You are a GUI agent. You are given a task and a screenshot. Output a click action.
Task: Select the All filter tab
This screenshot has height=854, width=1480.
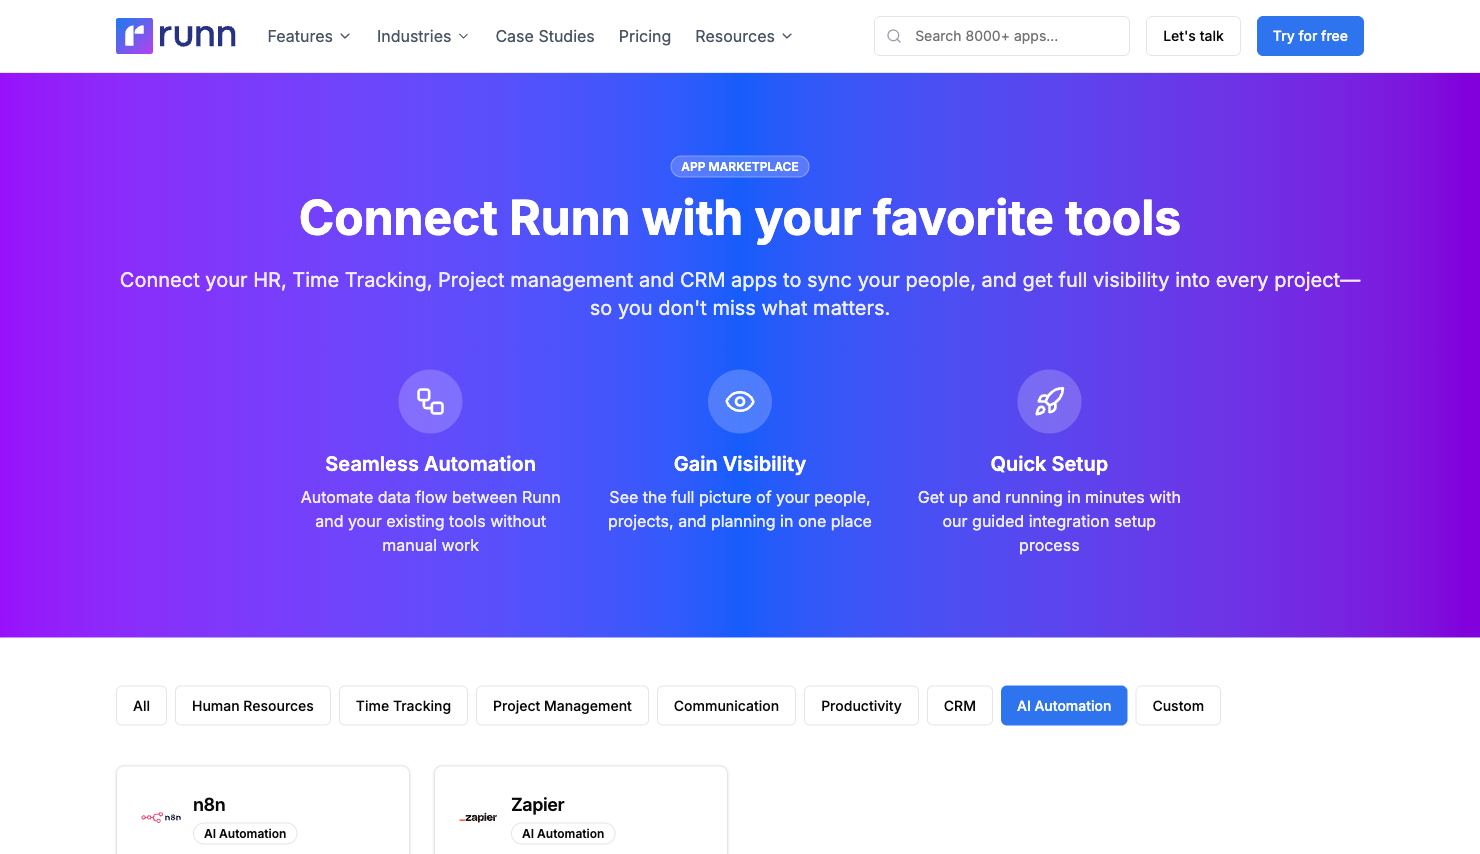(x=141, y=706)
